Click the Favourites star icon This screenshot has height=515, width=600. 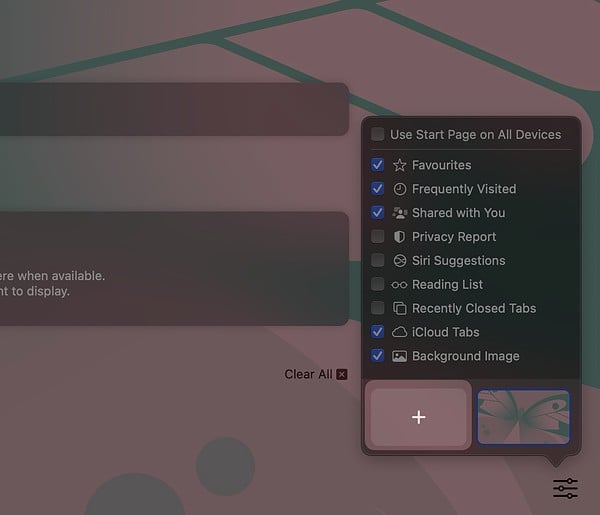(400, 165)
